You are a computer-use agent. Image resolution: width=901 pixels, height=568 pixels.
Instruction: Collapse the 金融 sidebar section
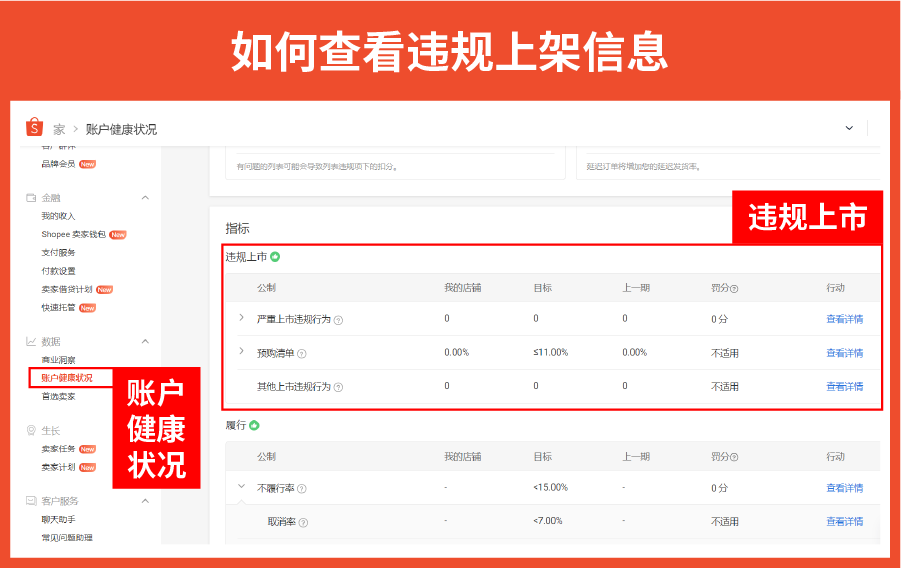[x=145, y=198]
